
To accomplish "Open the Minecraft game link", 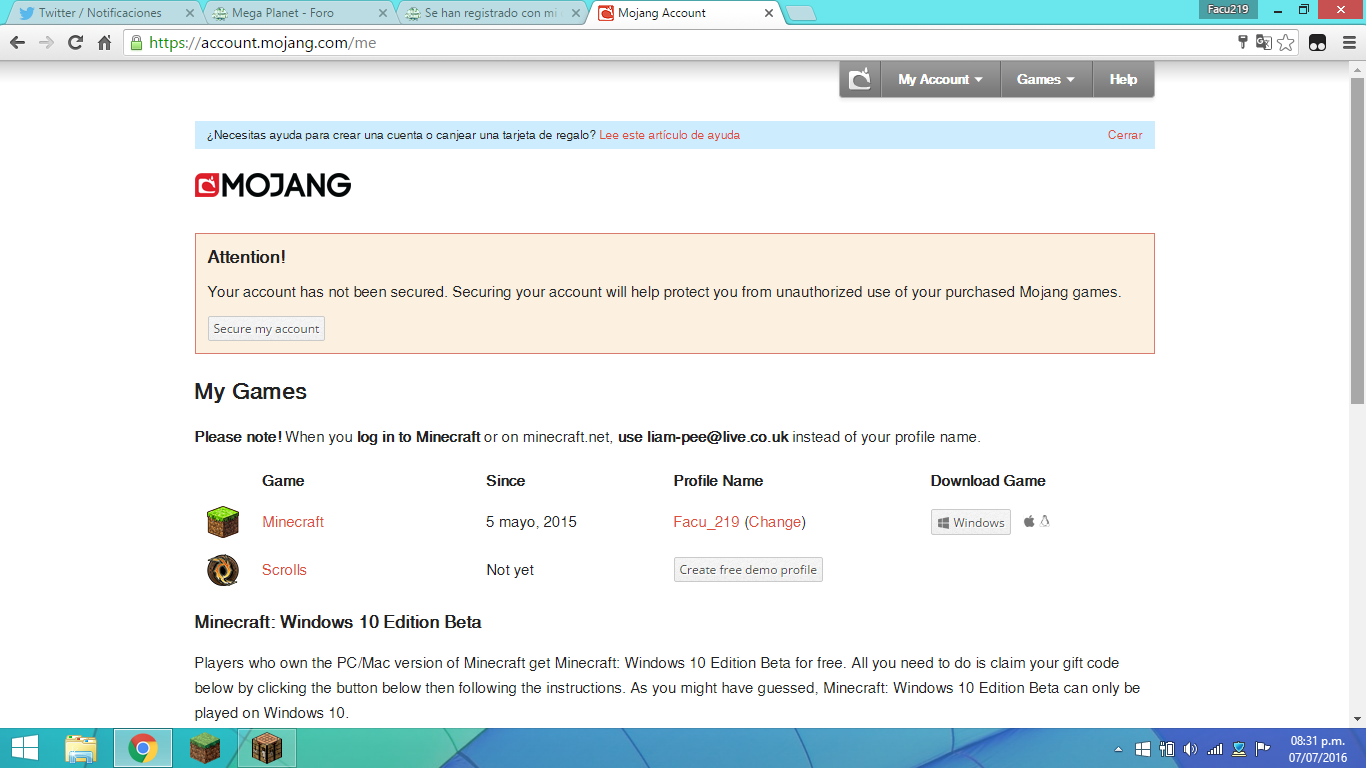I will point(293,522).
